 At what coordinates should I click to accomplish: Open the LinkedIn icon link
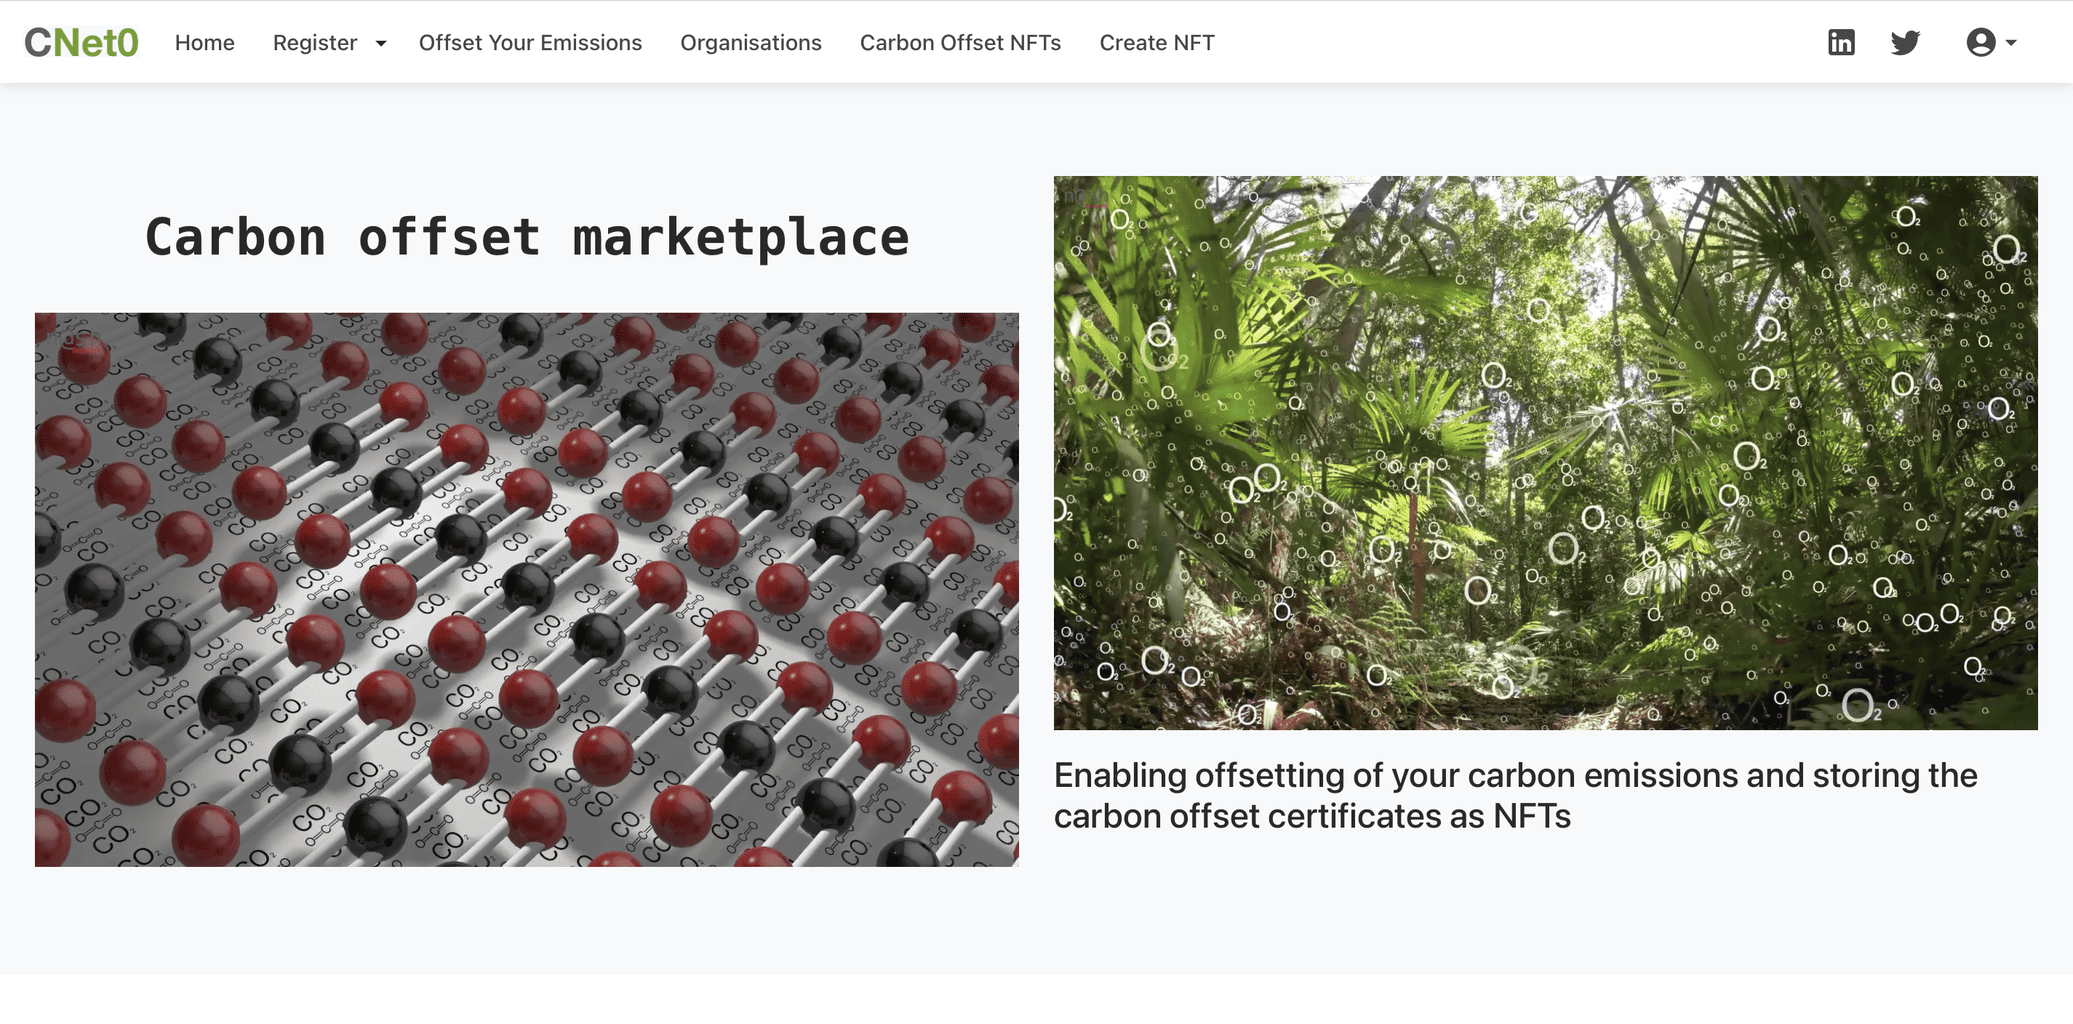click(1841, 42)
